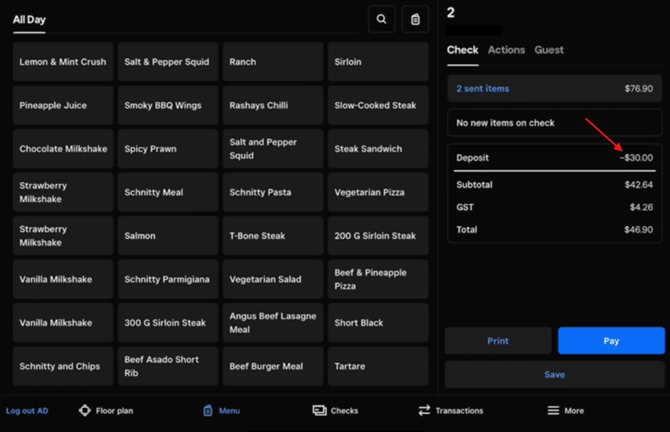Save the current check
670x432 pixels.
(554, 375)
